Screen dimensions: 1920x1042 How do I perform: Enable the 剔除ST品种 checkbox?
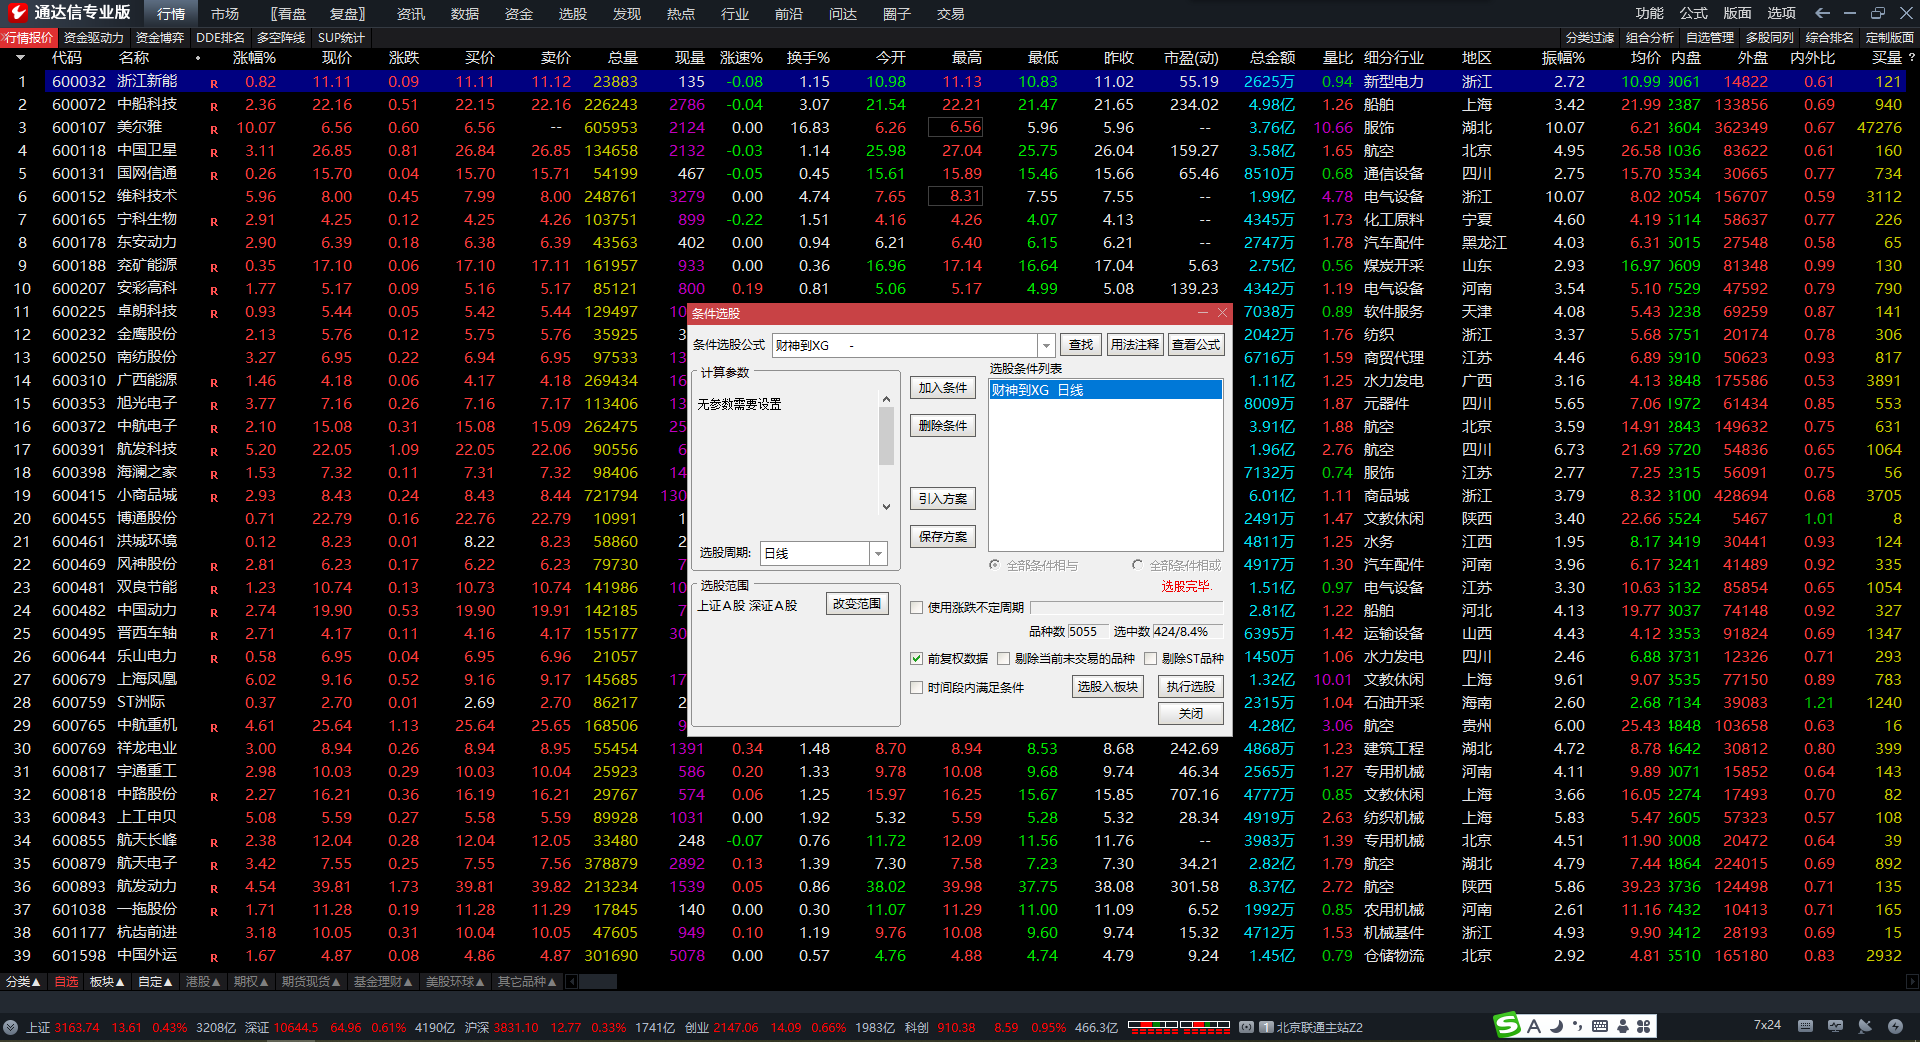[x=1151, y=659]
